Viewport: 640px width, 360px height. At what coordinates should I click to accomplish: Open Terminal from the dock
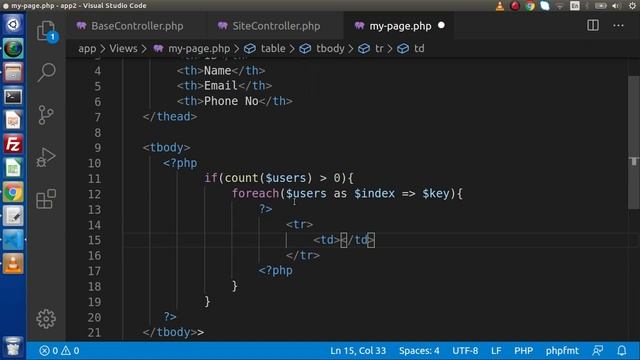click(x=13, y=96)
